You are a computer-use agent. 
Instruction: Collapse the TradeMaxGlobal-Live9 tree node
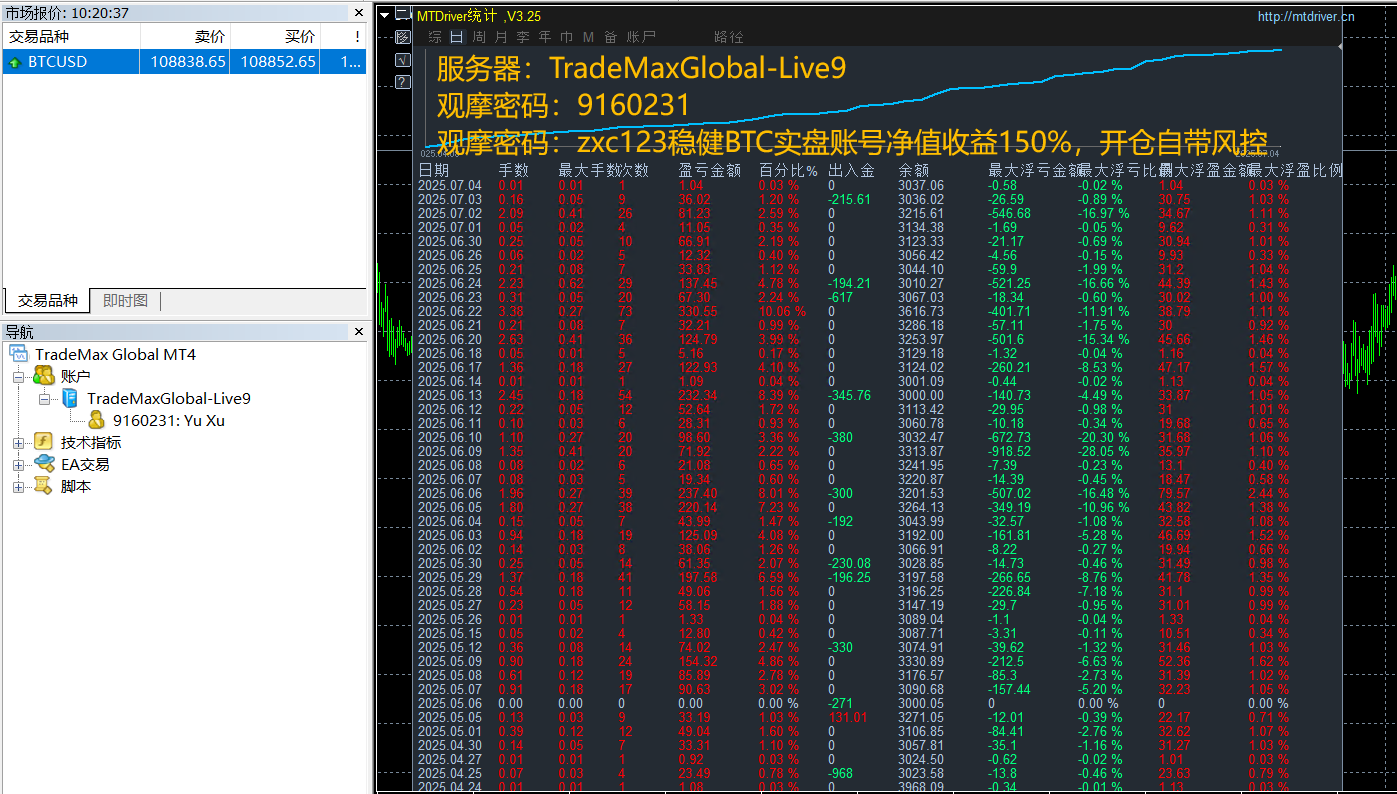(44, 399)
